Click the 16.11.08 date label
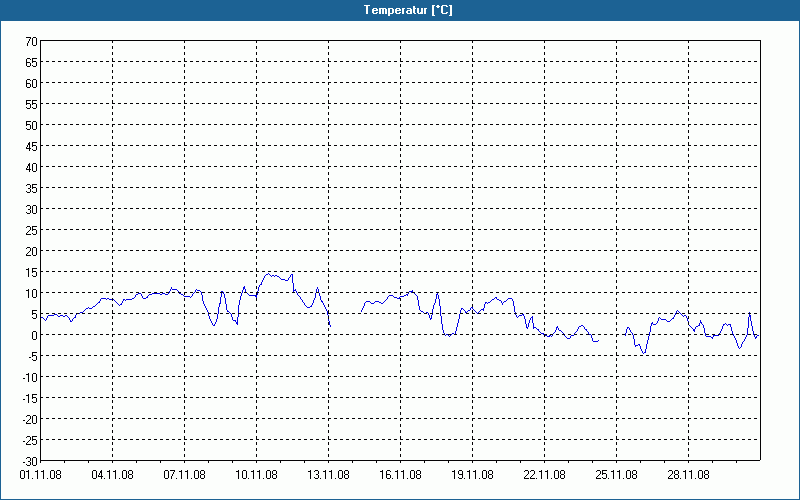 pyautogui.click(x=400, y=474)
